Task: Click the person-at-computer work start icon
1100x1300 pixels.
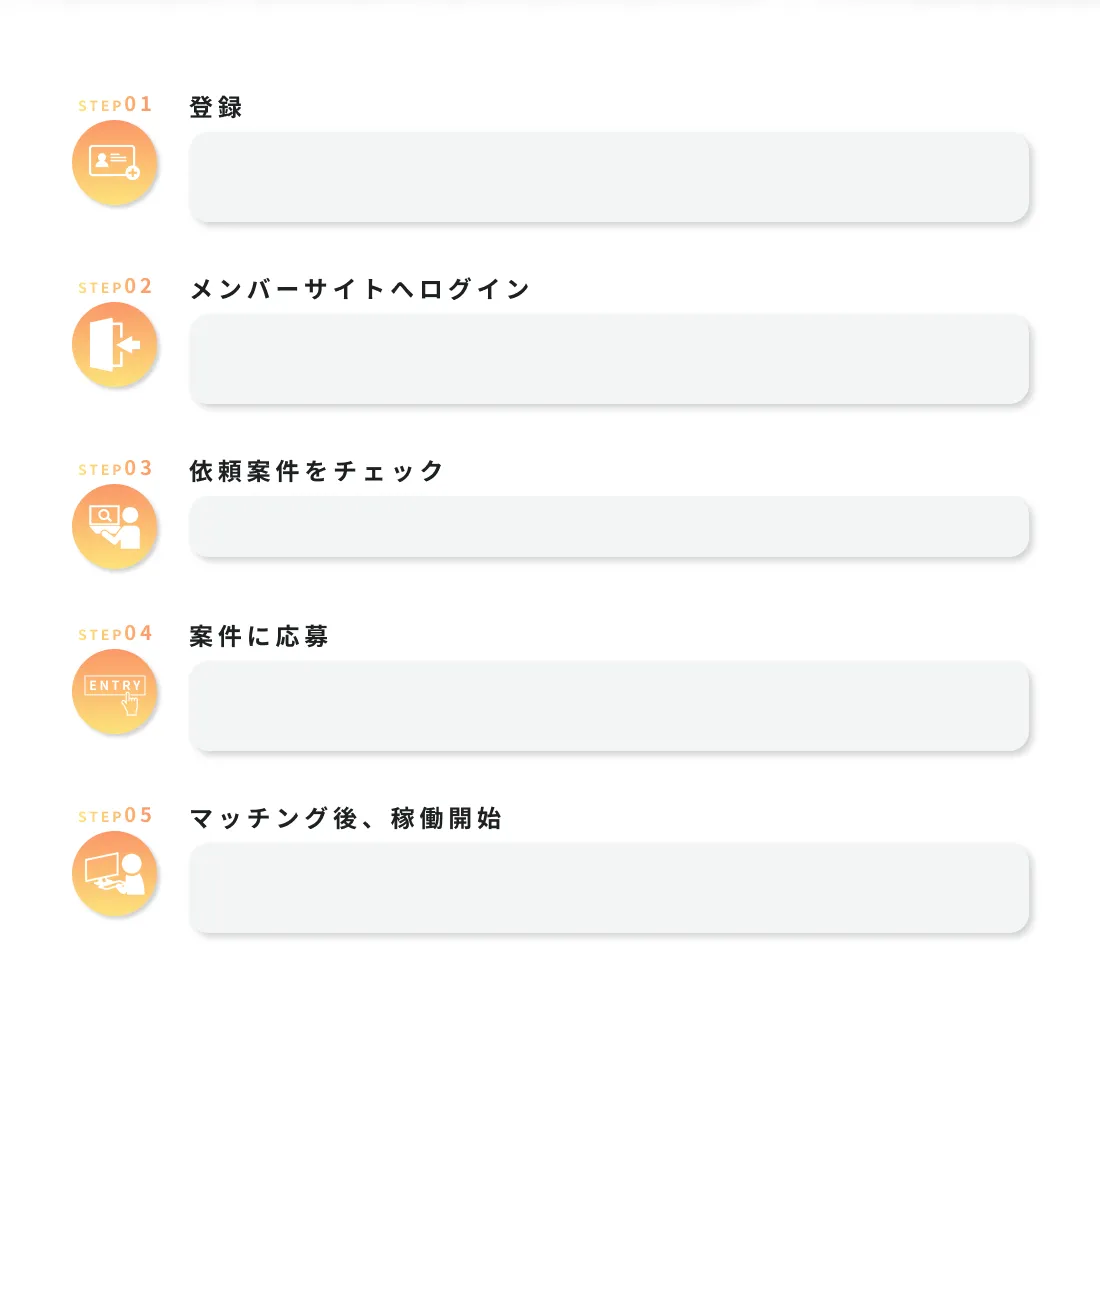Action: 115,874
